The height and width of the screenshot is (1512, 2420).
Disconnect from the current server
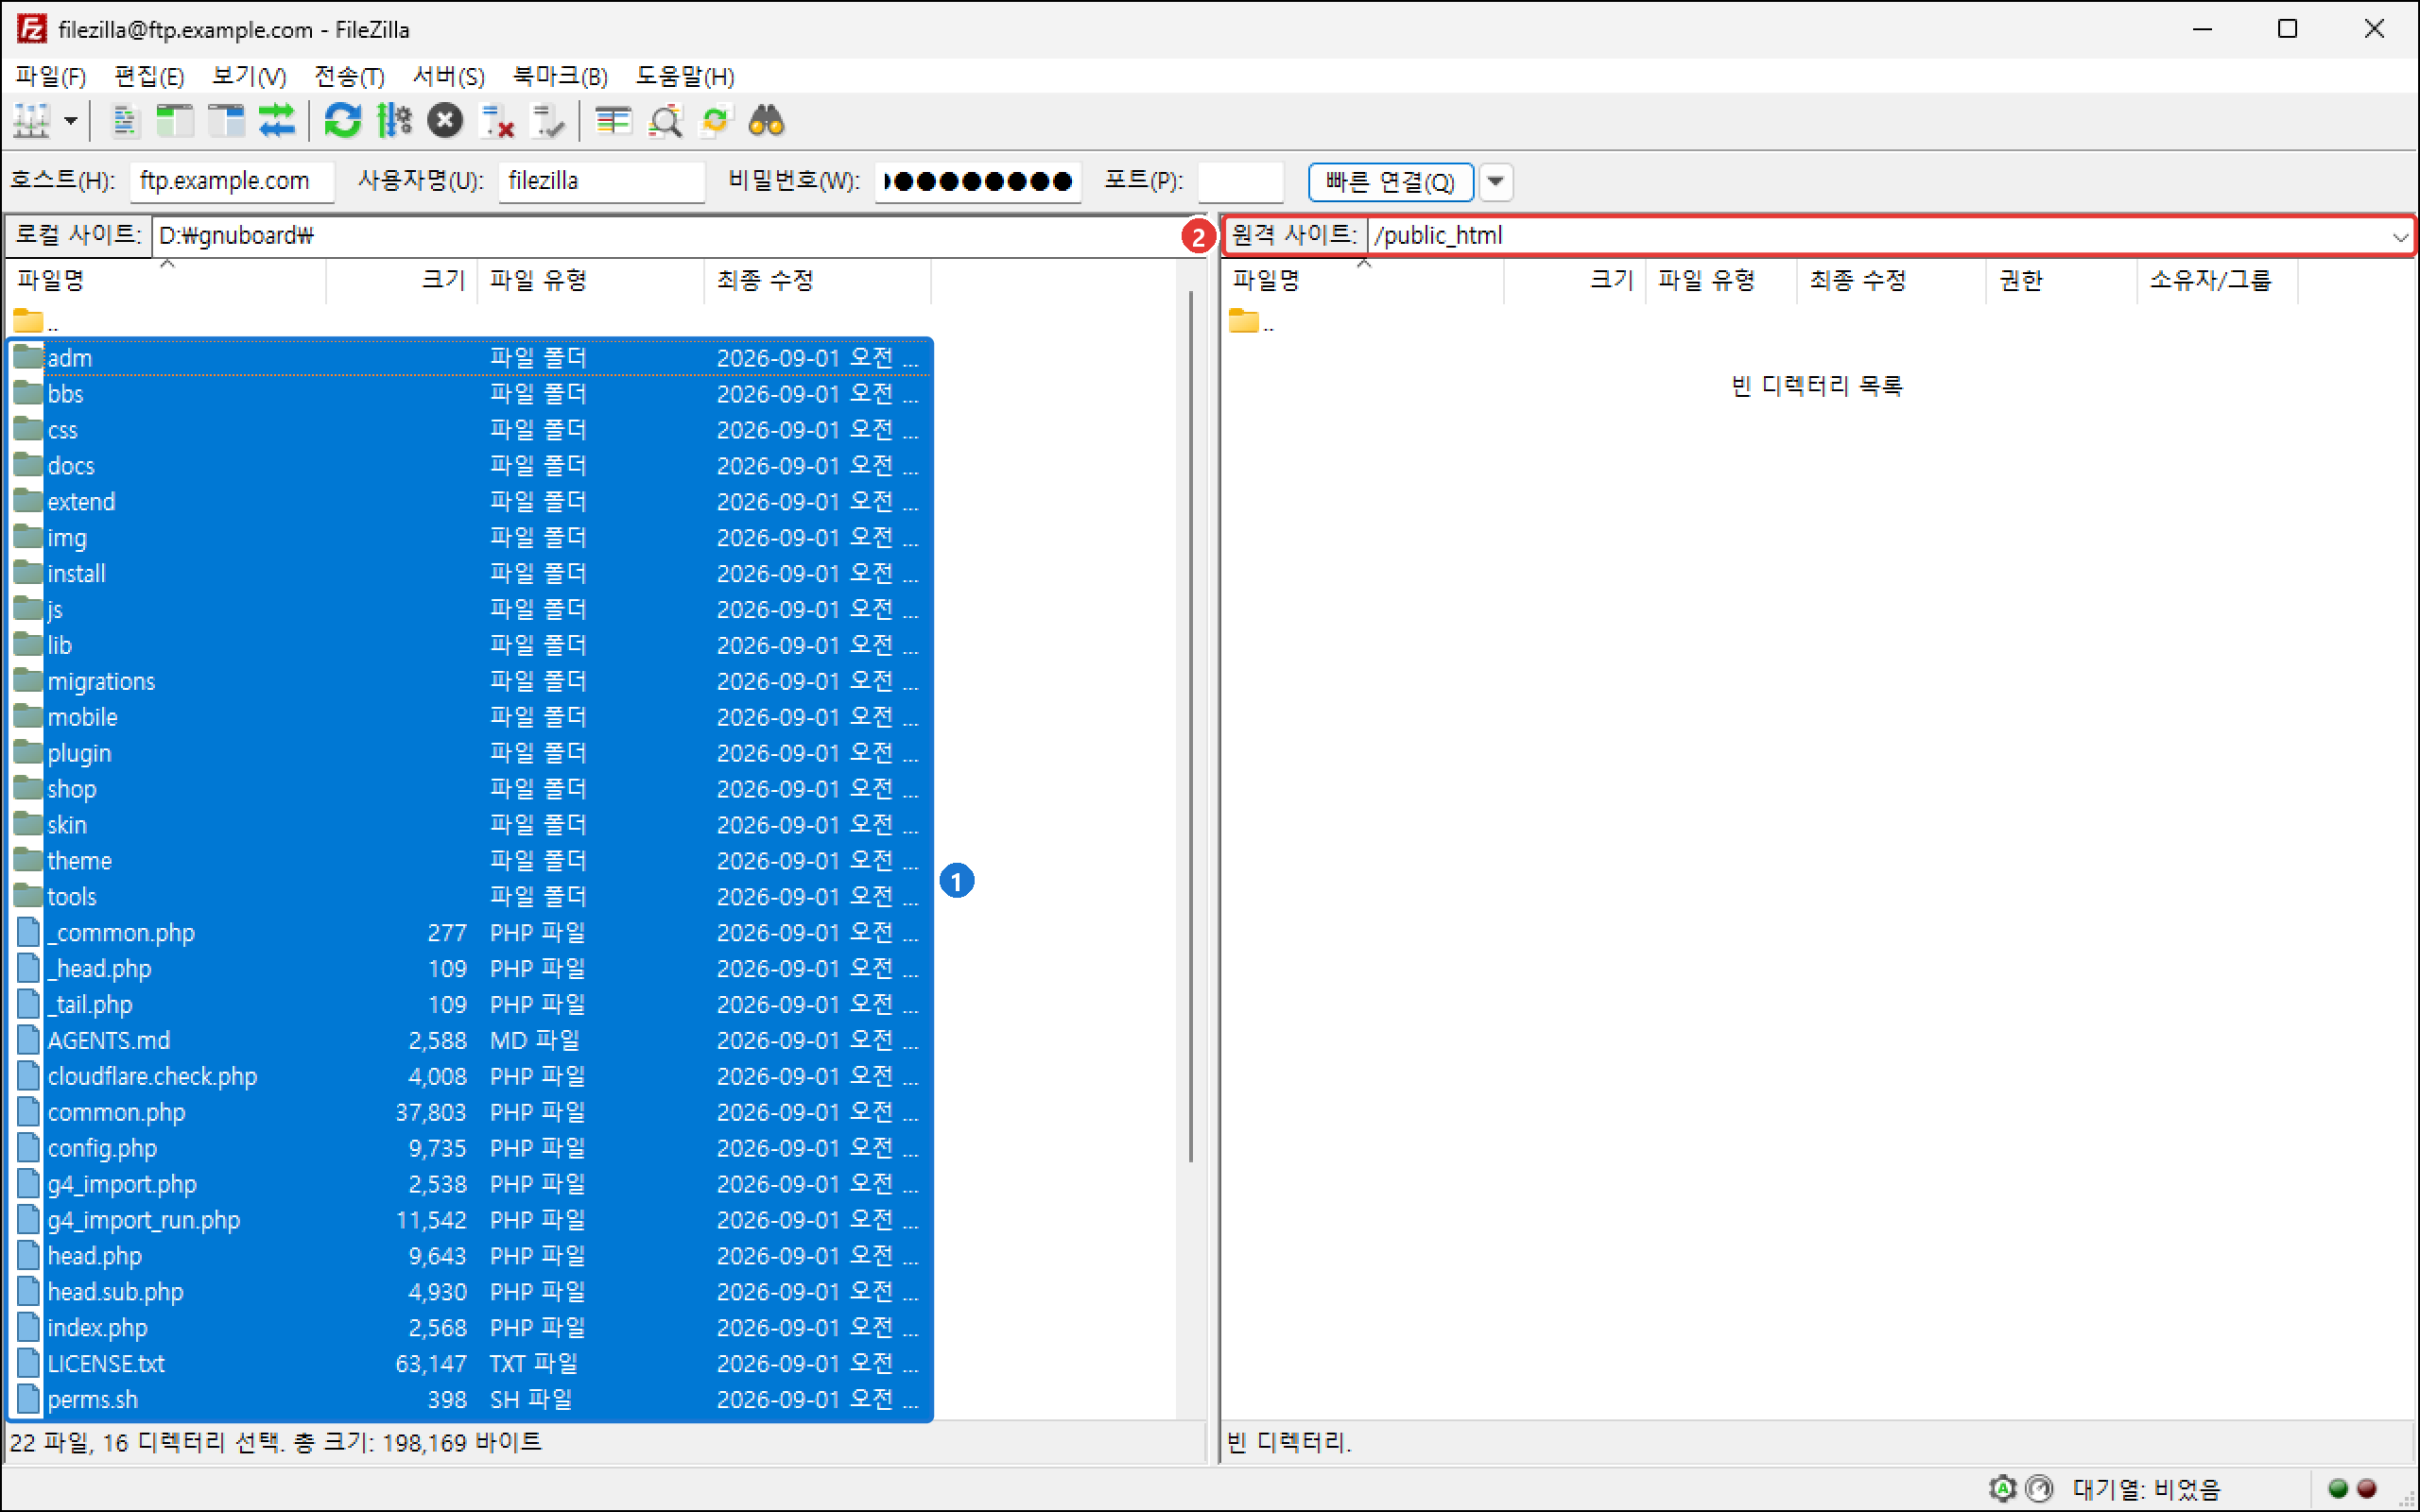(497, 122)
